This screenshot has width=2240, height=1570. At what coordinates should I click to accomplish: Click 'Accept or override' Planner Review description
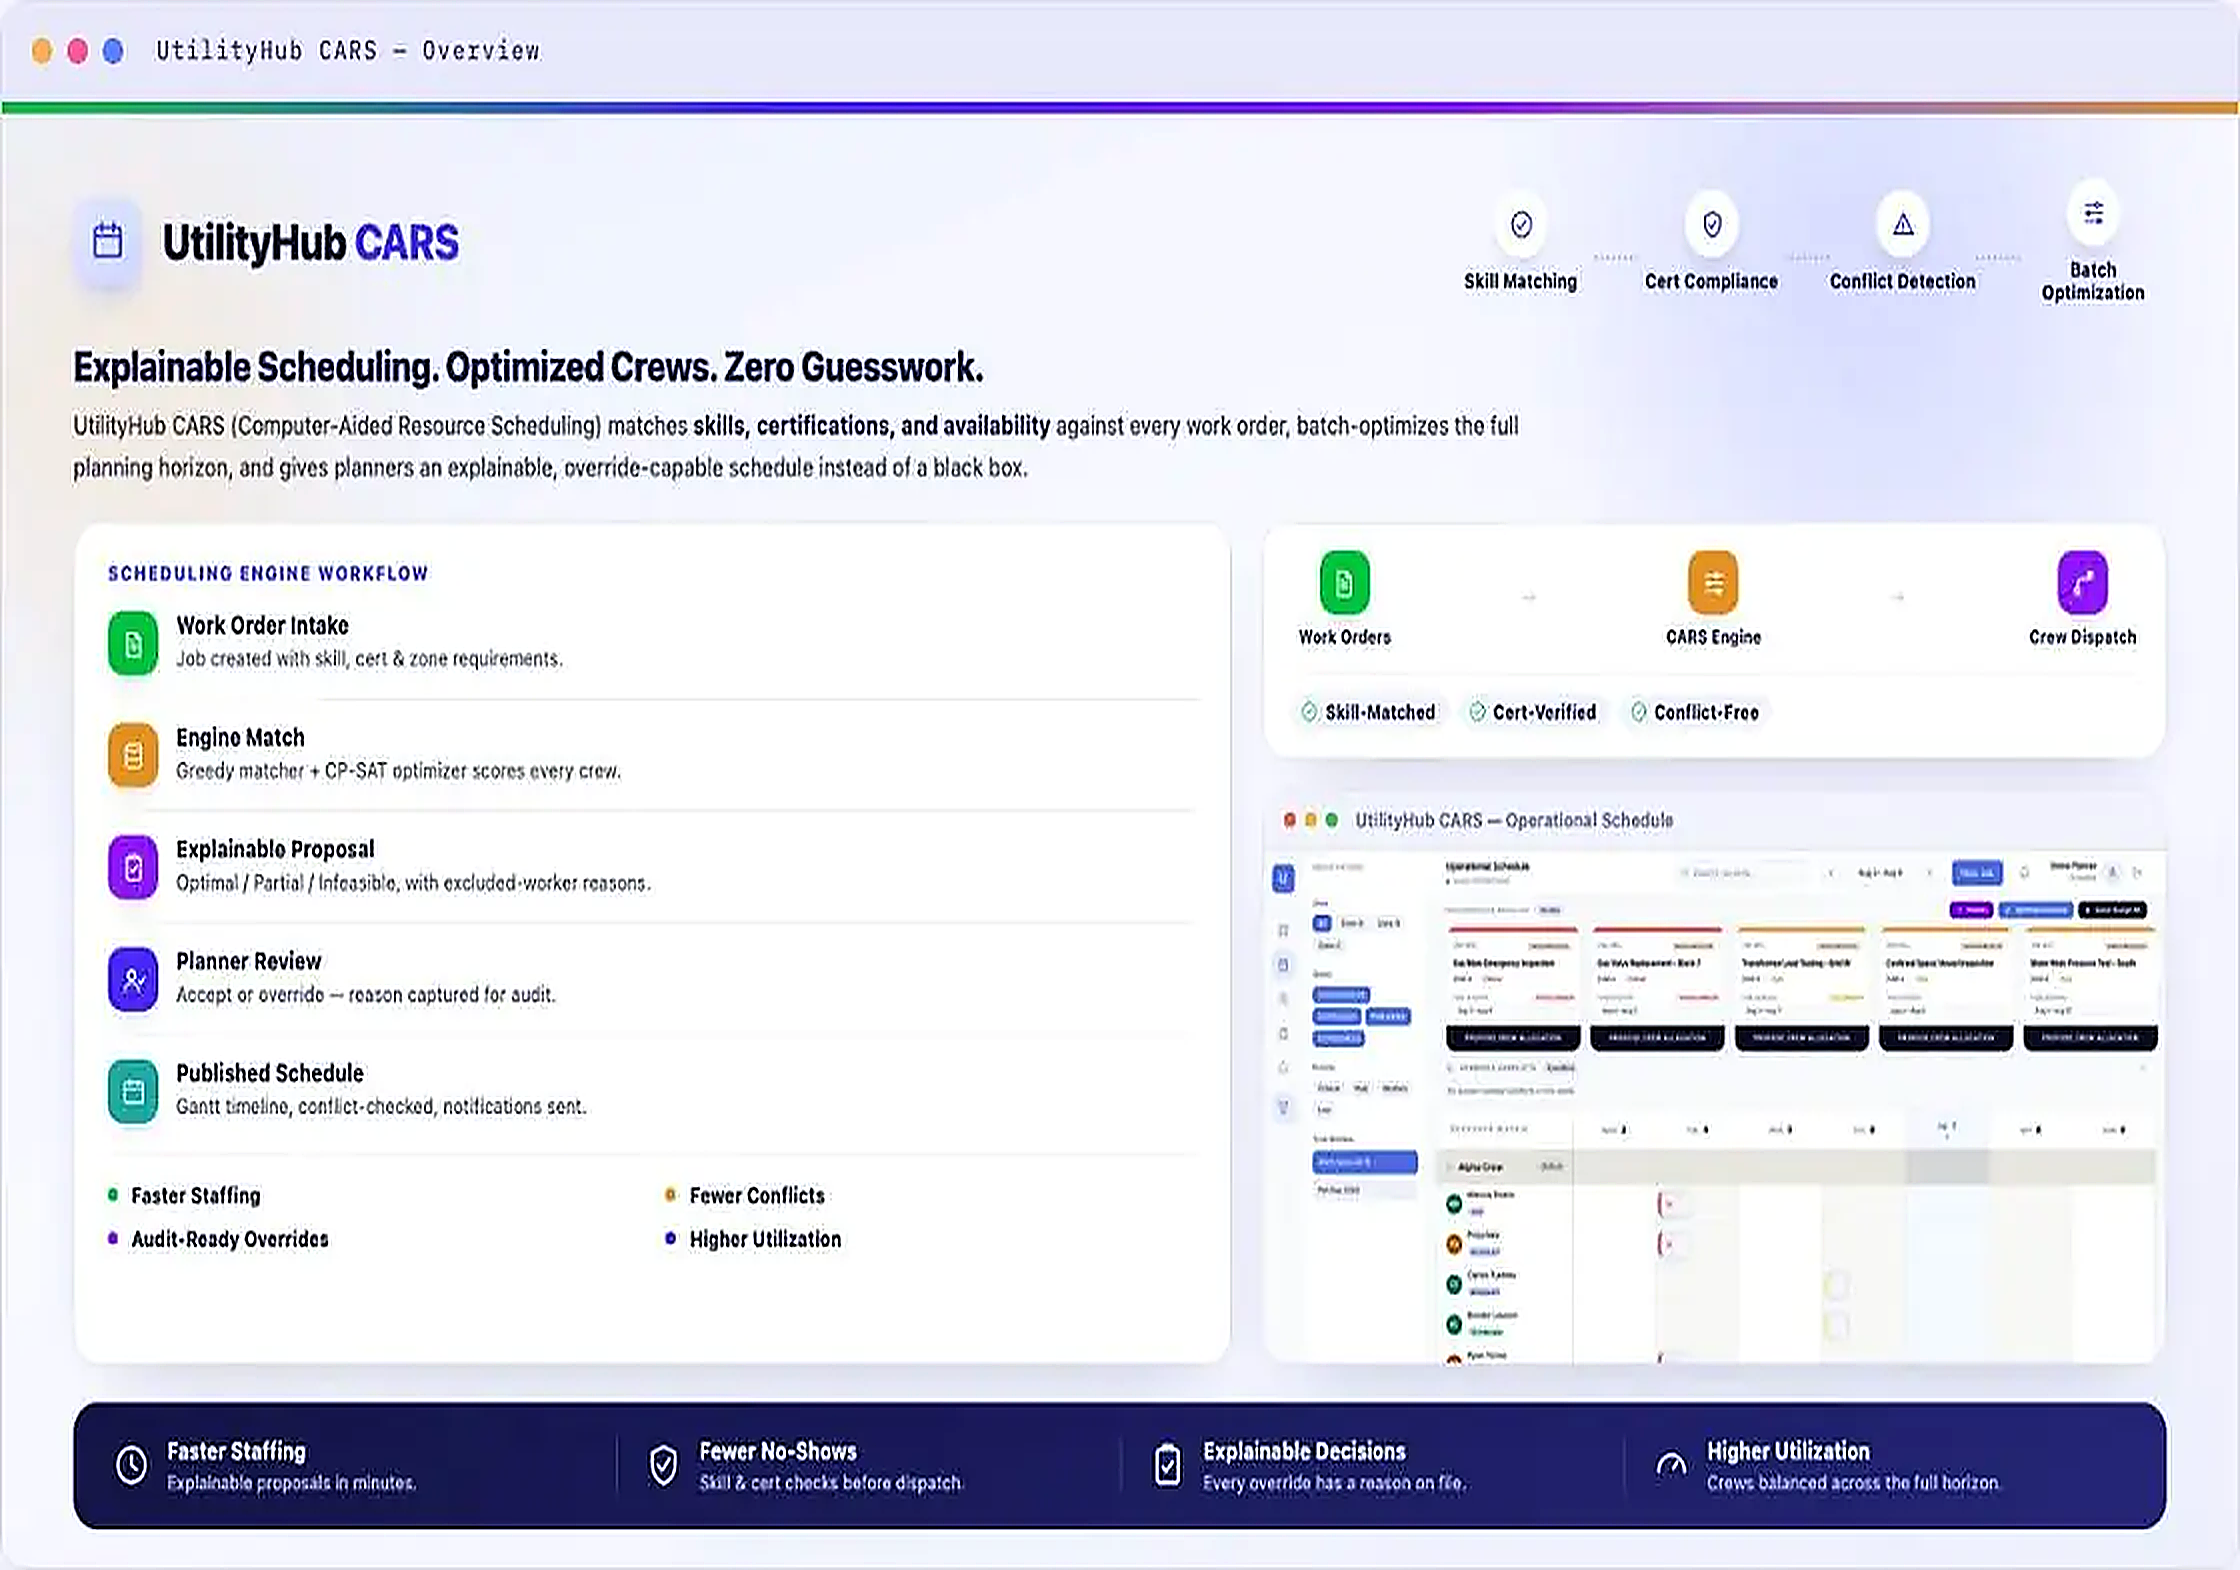point(365,995)
